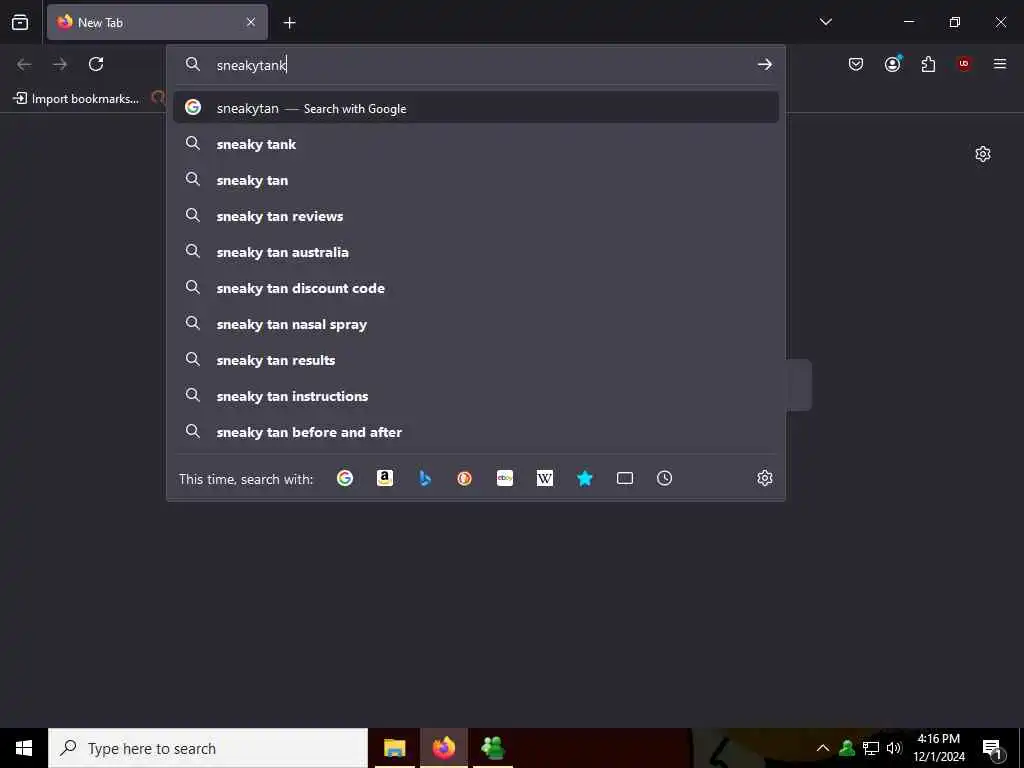The height and width of the screenshot is (768, 1024).
Task: Search with Google one-off icon
Action: pyautogui.click(x=345, y=478)
